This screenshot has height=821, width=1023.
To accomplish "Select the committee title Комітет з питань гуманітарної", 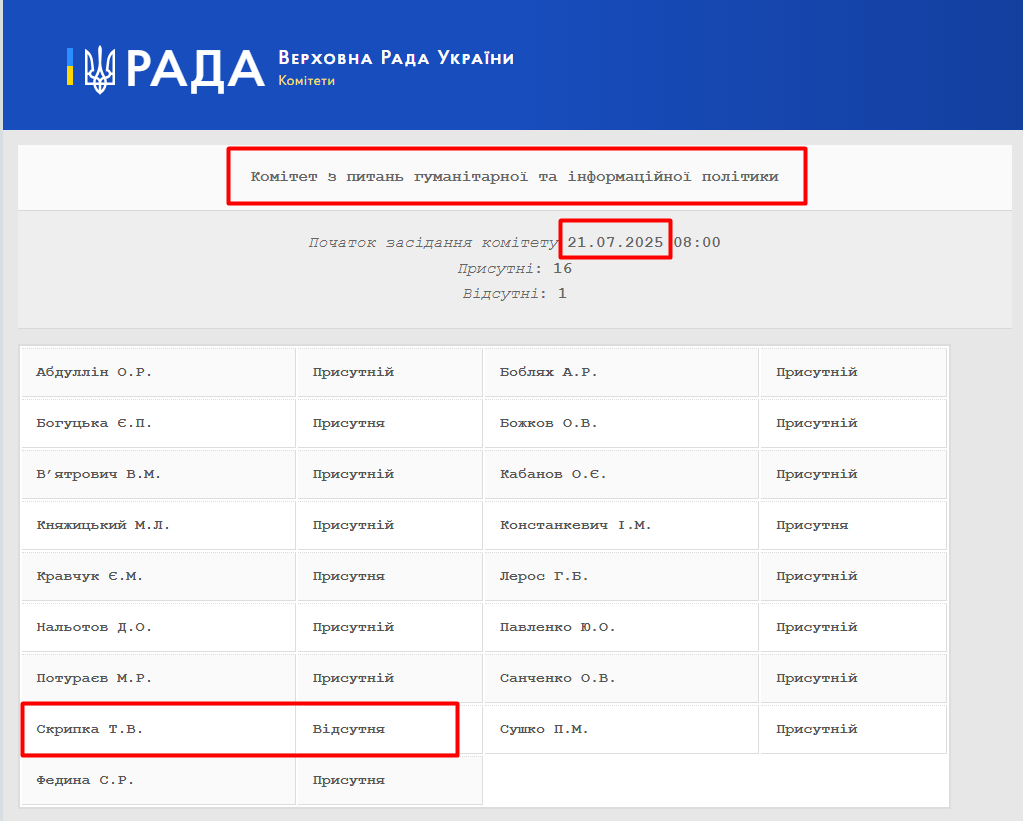I will tap(515, 176).
